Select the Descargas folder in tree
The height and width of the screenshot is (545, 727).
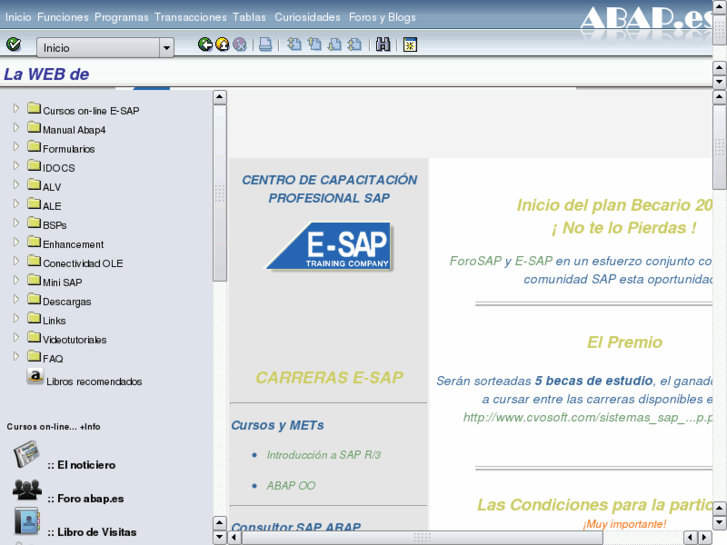(x=66, y=301)
